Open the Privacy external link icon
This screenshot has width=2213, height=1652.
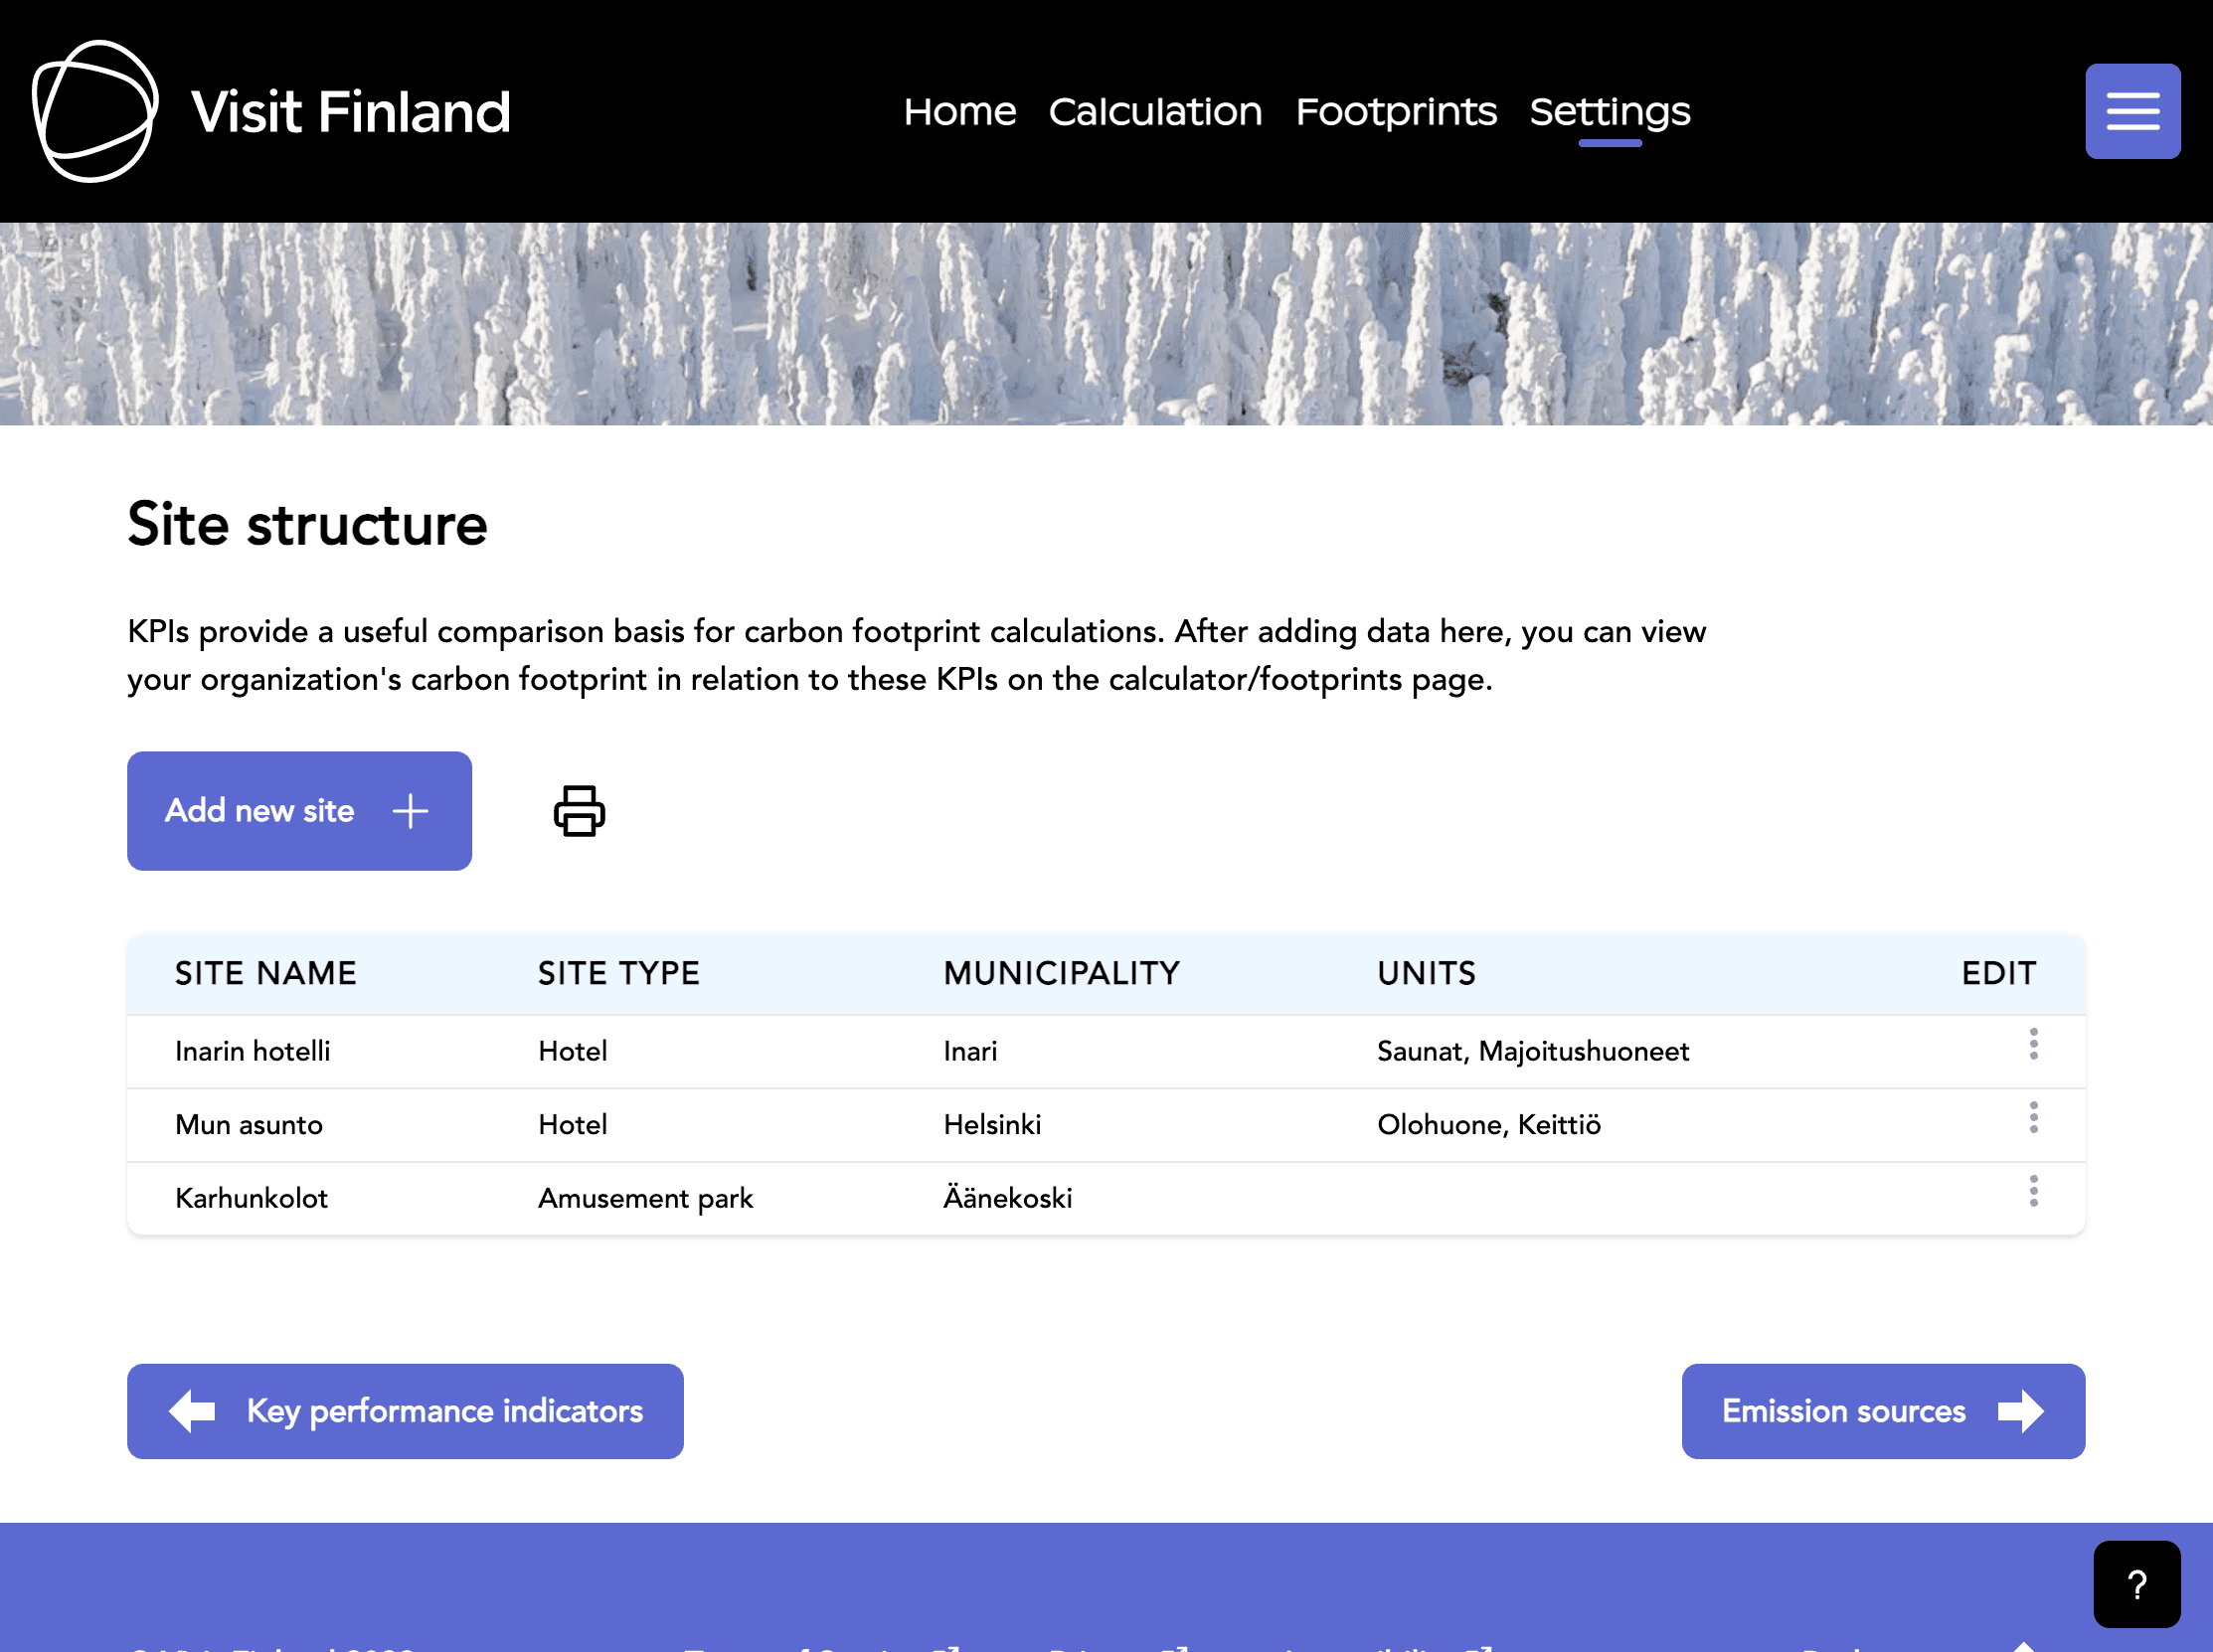1180,1646
